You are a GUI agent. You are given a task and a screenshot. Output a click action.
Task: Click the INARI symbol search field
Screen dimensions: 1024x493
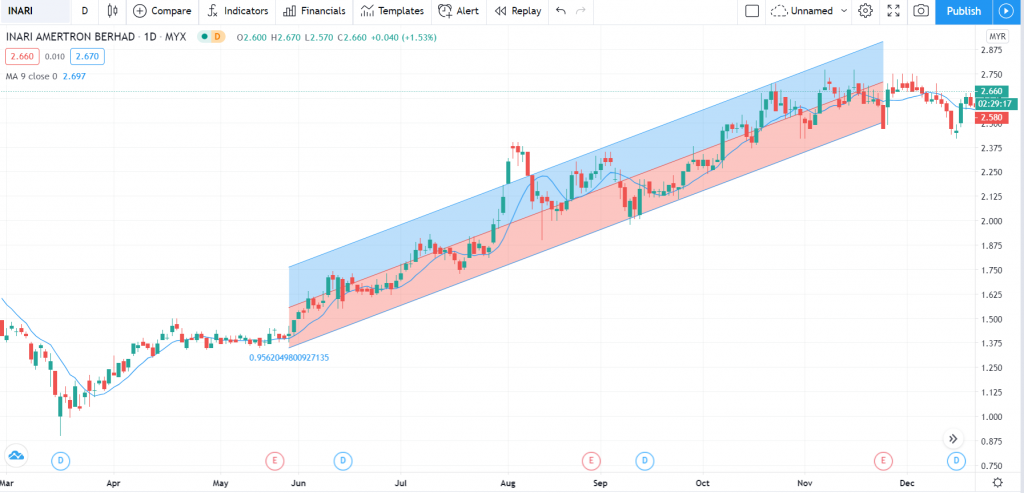pyautogui.click(x=35, y=11)
